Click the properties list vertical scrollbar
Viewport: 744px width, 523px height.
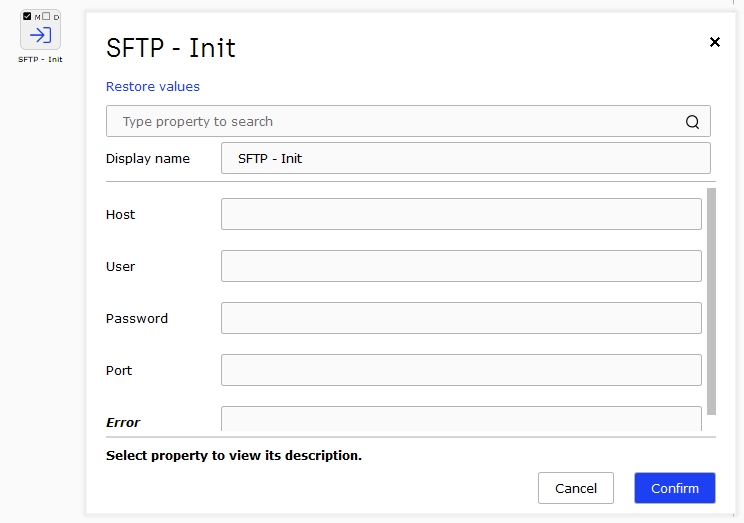coord(711,301)
